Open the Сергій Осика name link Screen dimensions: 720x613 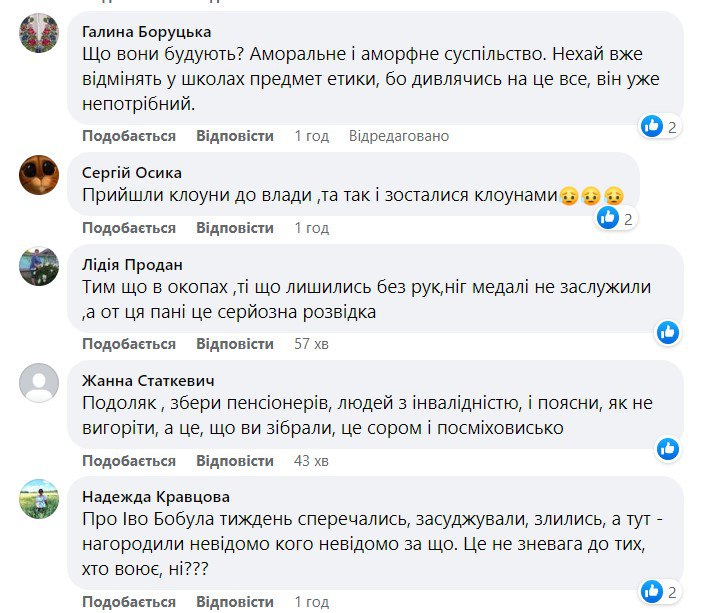pyautogui.click(x=132, y=173)
